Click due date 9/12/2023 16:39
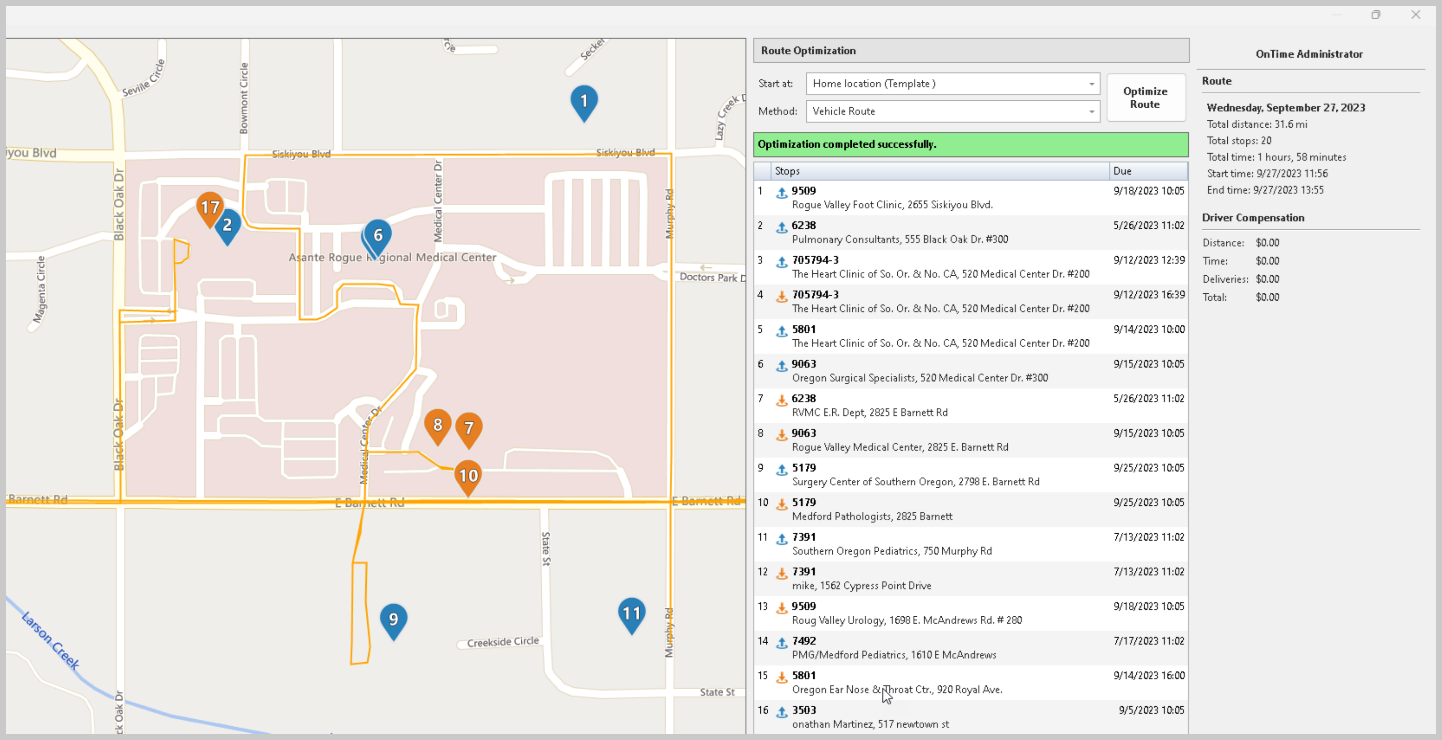Screen dimensions: 1442x740 coord(1149,294)
